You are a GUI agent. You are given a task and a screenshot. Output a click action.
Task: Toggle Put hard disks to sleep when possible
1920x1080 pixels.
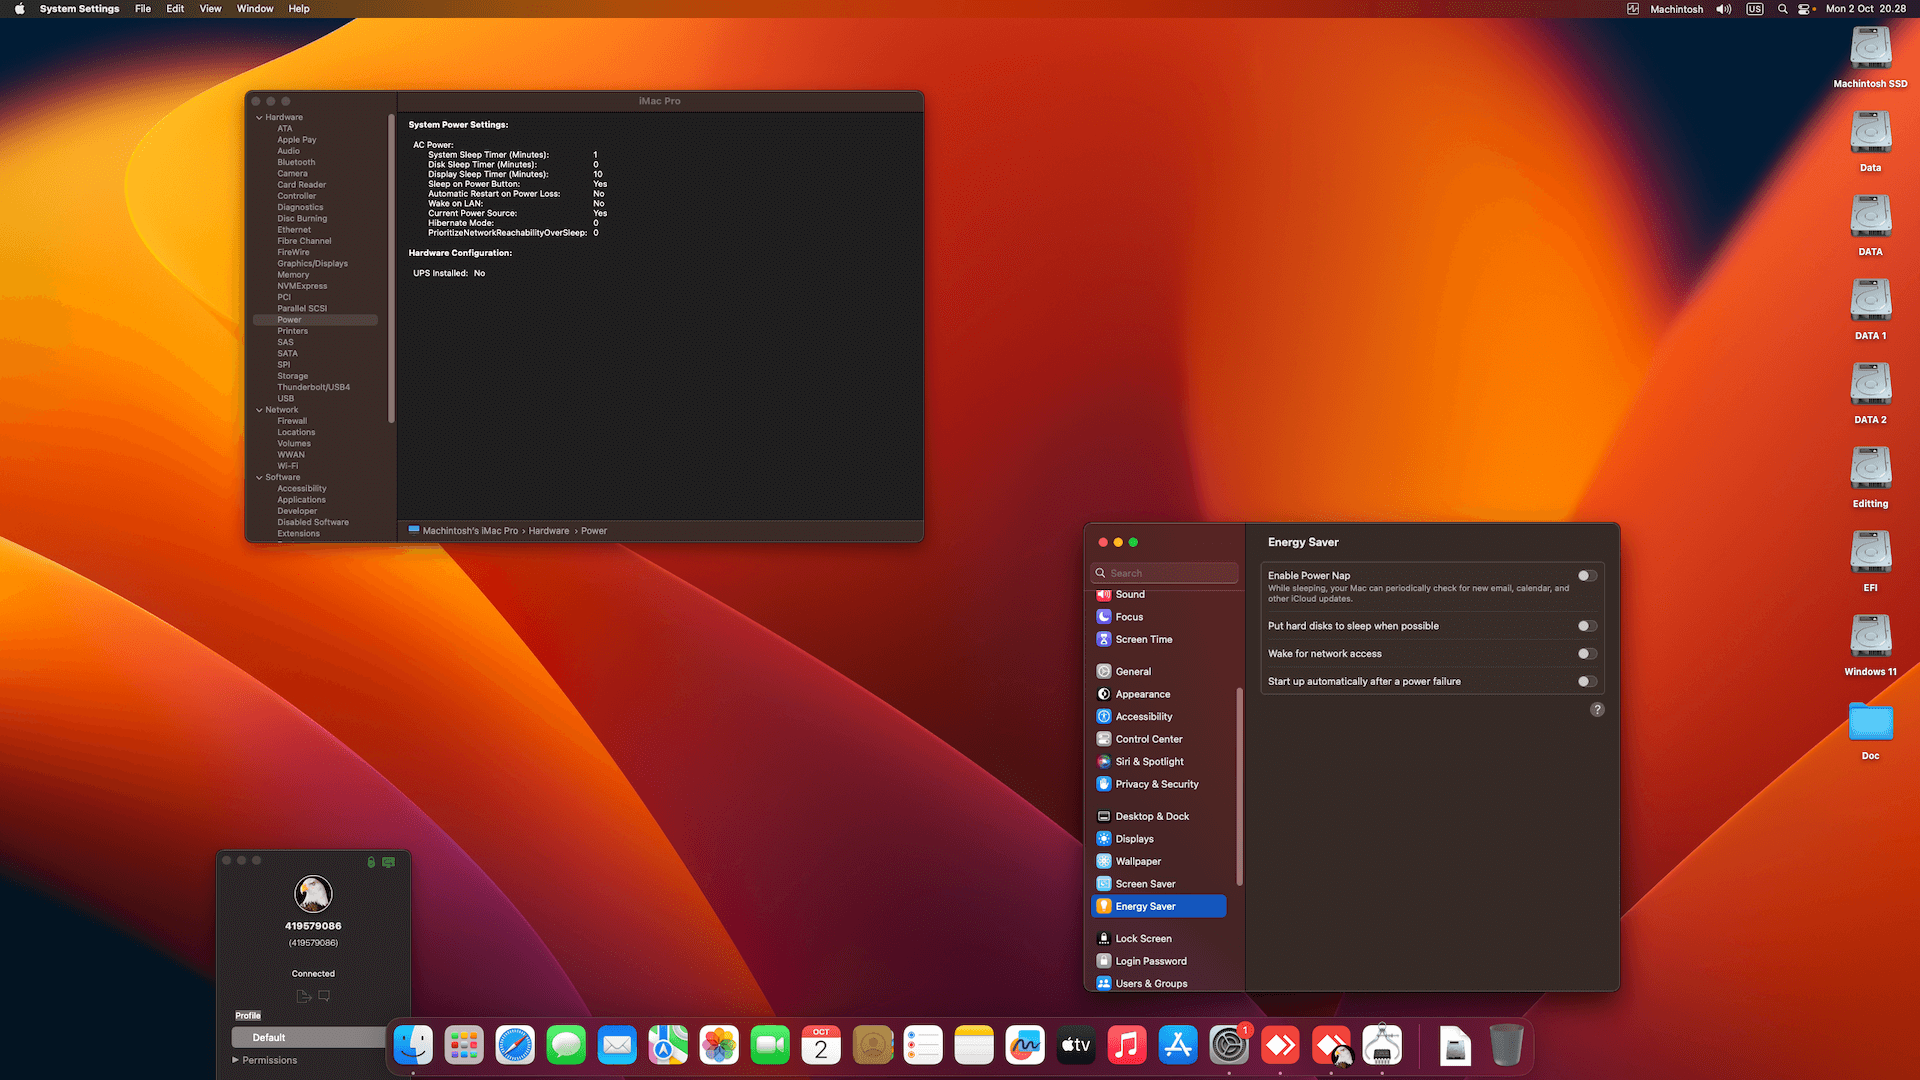1585,625
